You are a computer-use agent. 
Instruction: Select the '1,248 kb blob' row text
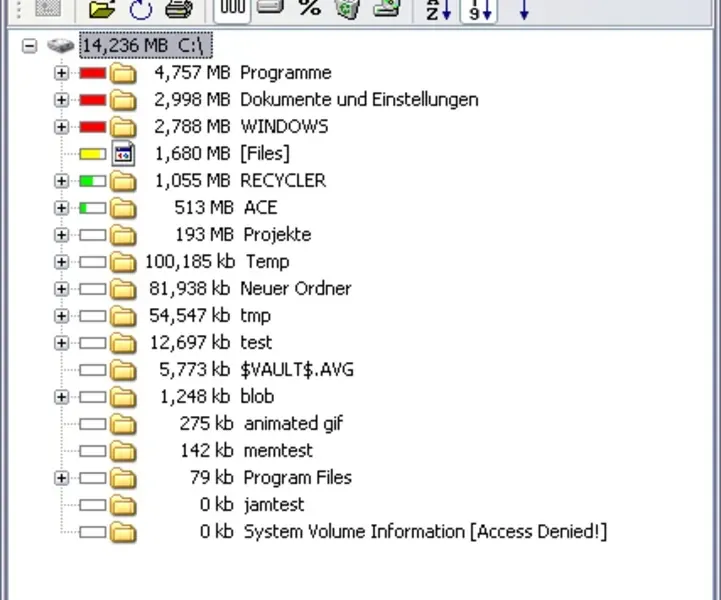pyautogui.click(x=217, y=397)
